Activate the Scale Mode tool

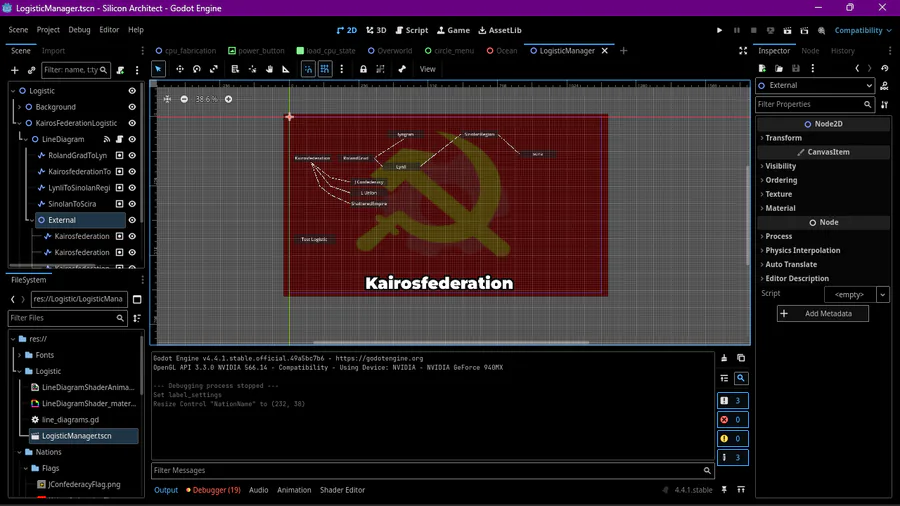[x=214, y=69]
